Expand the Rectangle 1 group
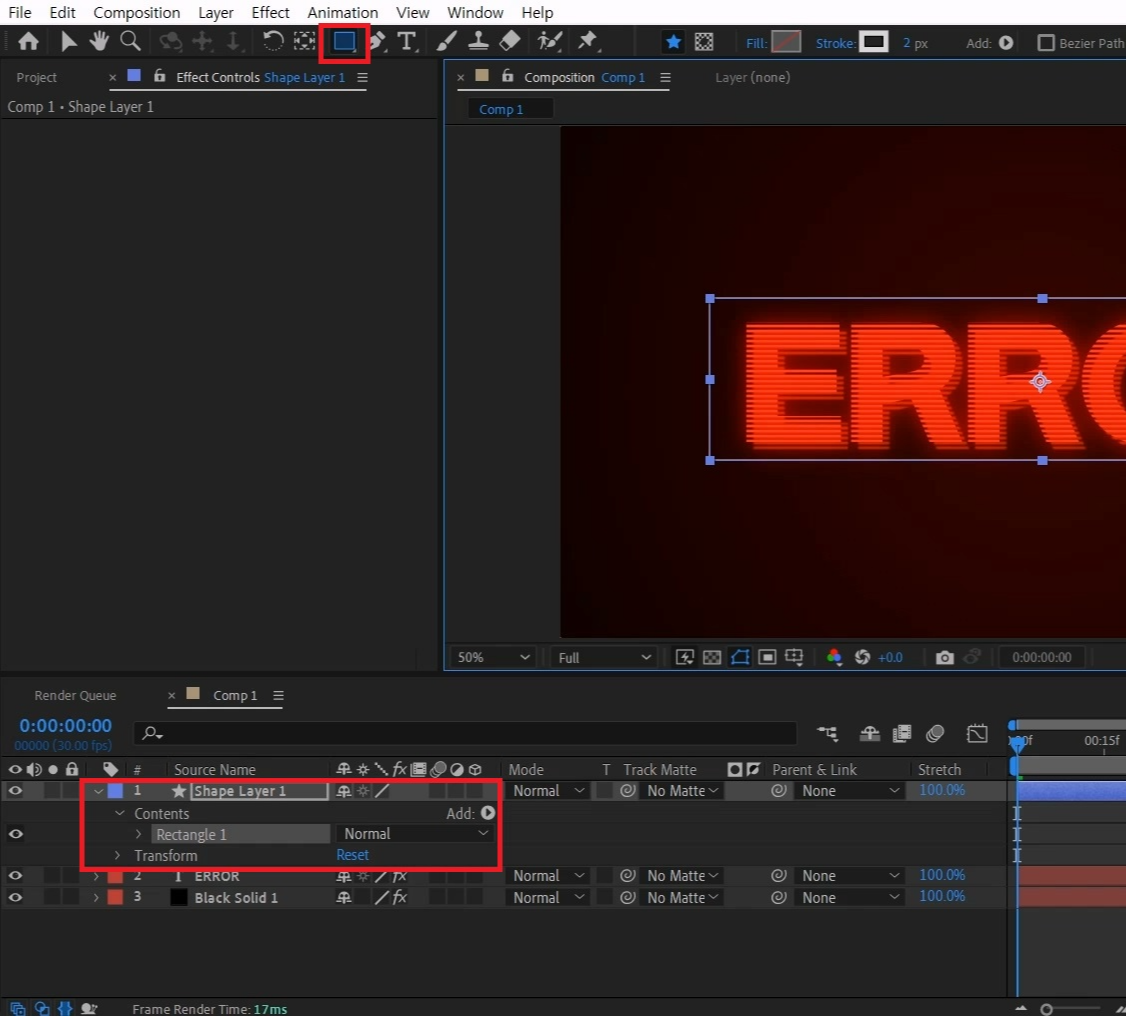1126x1016 pixels. (139, 834)
